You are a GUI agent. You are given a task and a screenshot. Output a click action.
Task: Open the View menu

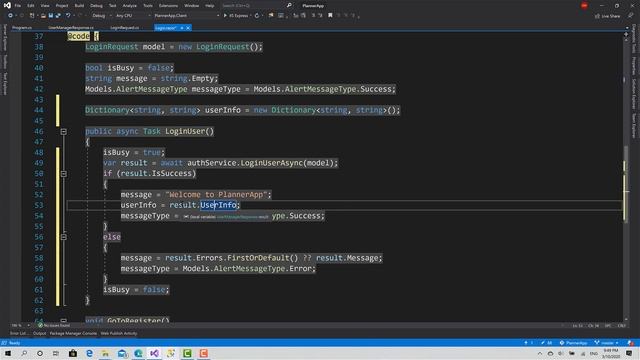point(45,6)
